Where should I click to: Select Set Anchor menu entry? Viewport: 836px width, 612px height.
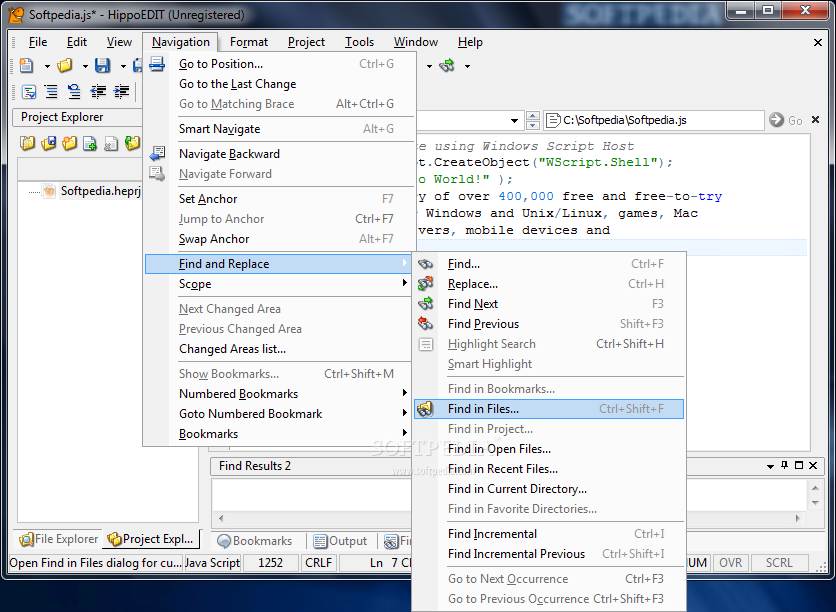click(x=280, y=199)
